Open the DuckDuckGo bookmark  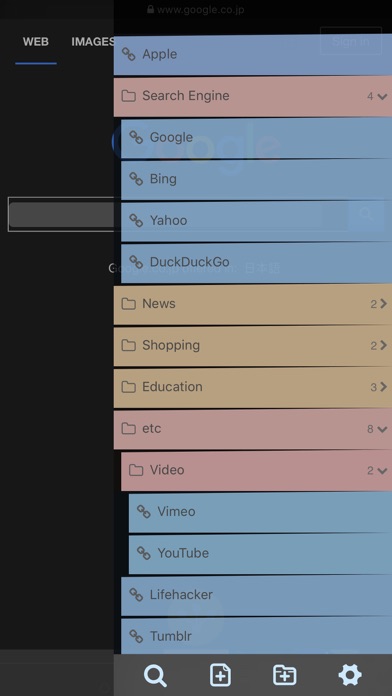(257, 262)
